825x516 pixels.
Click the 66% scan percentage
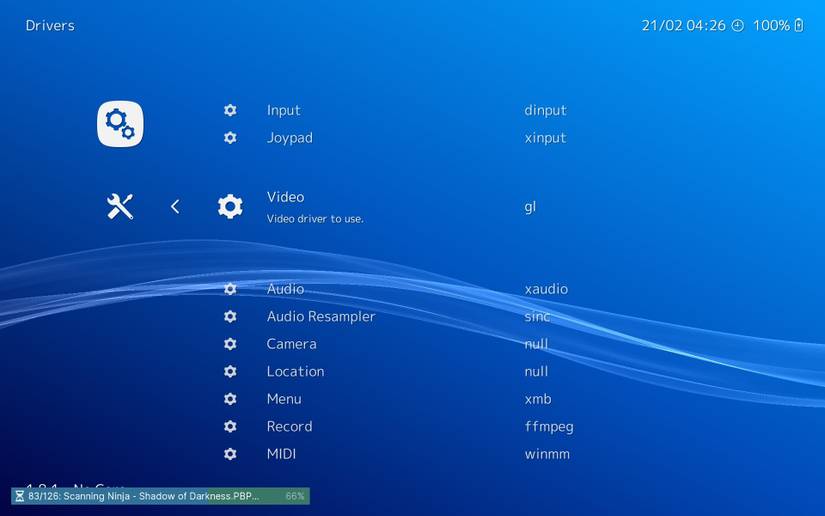pos(295,496)
